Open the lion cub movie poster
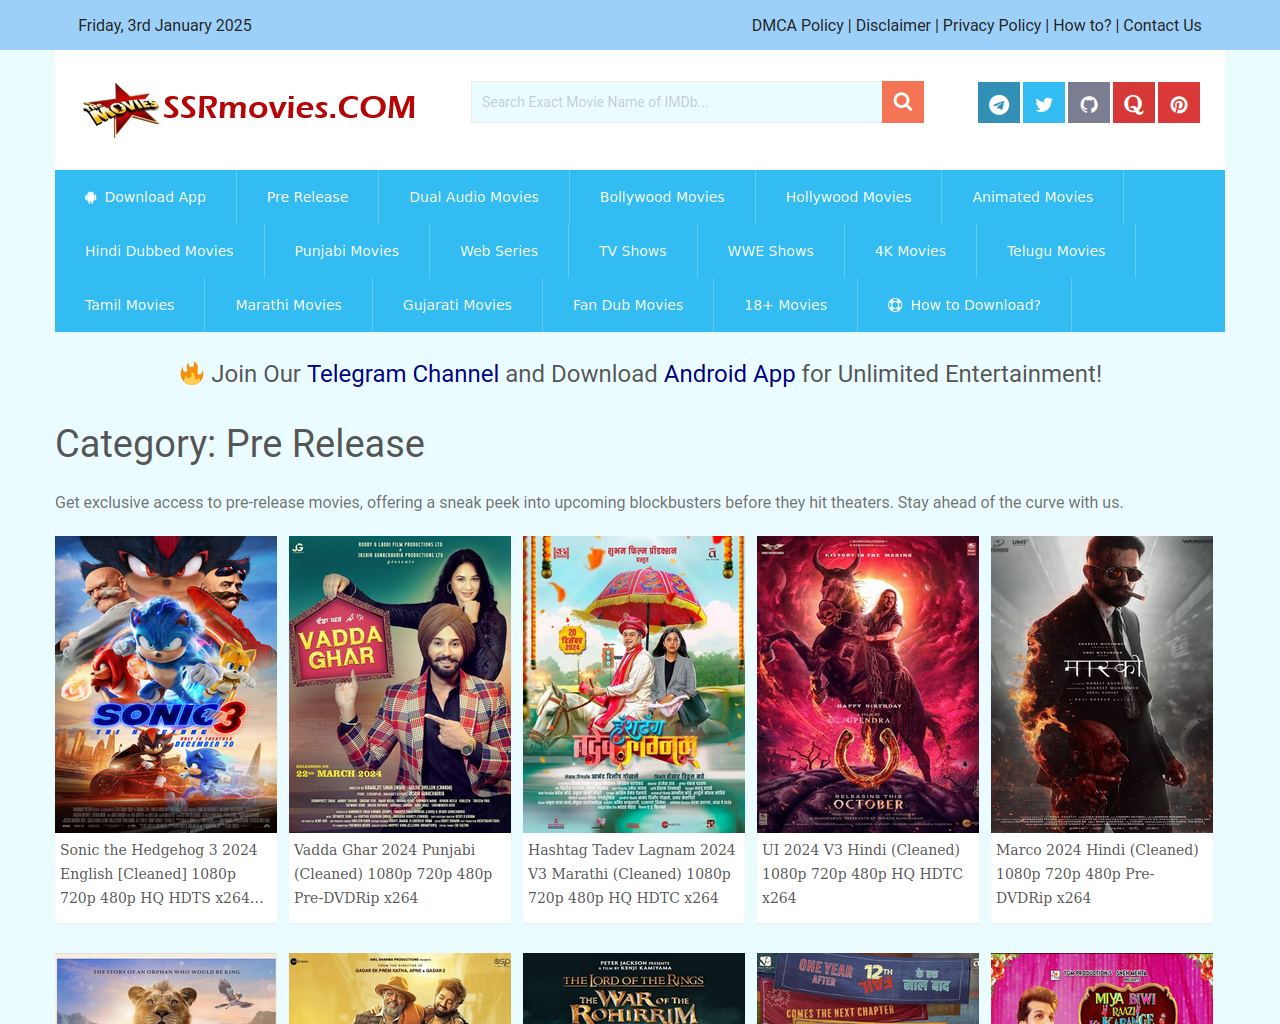 pyautogui.click(x=166, y=988)
